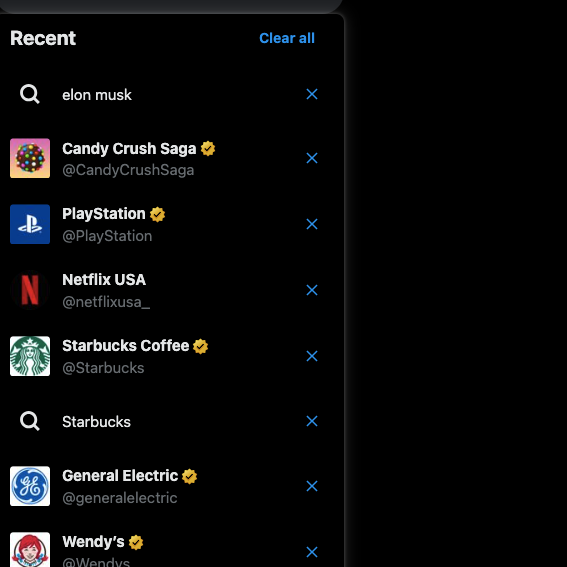The image size is (567, 567).
Task: Click the Clear all link
Action: [x=287, y=38]
